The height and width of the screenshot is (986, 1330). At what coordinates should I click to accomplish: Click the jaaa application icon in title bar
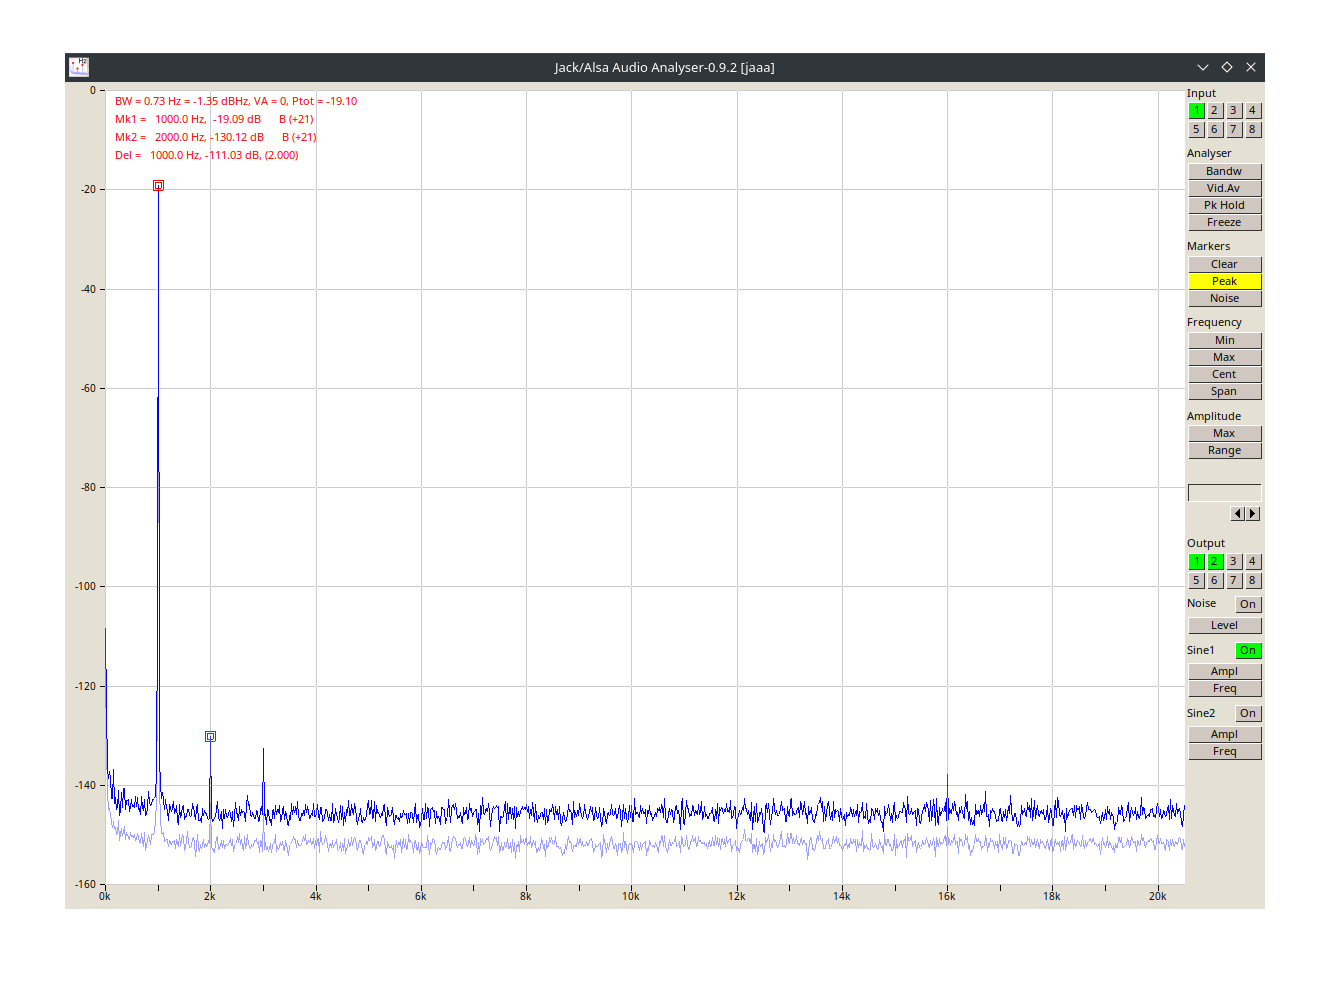click(x=79, y=67)
